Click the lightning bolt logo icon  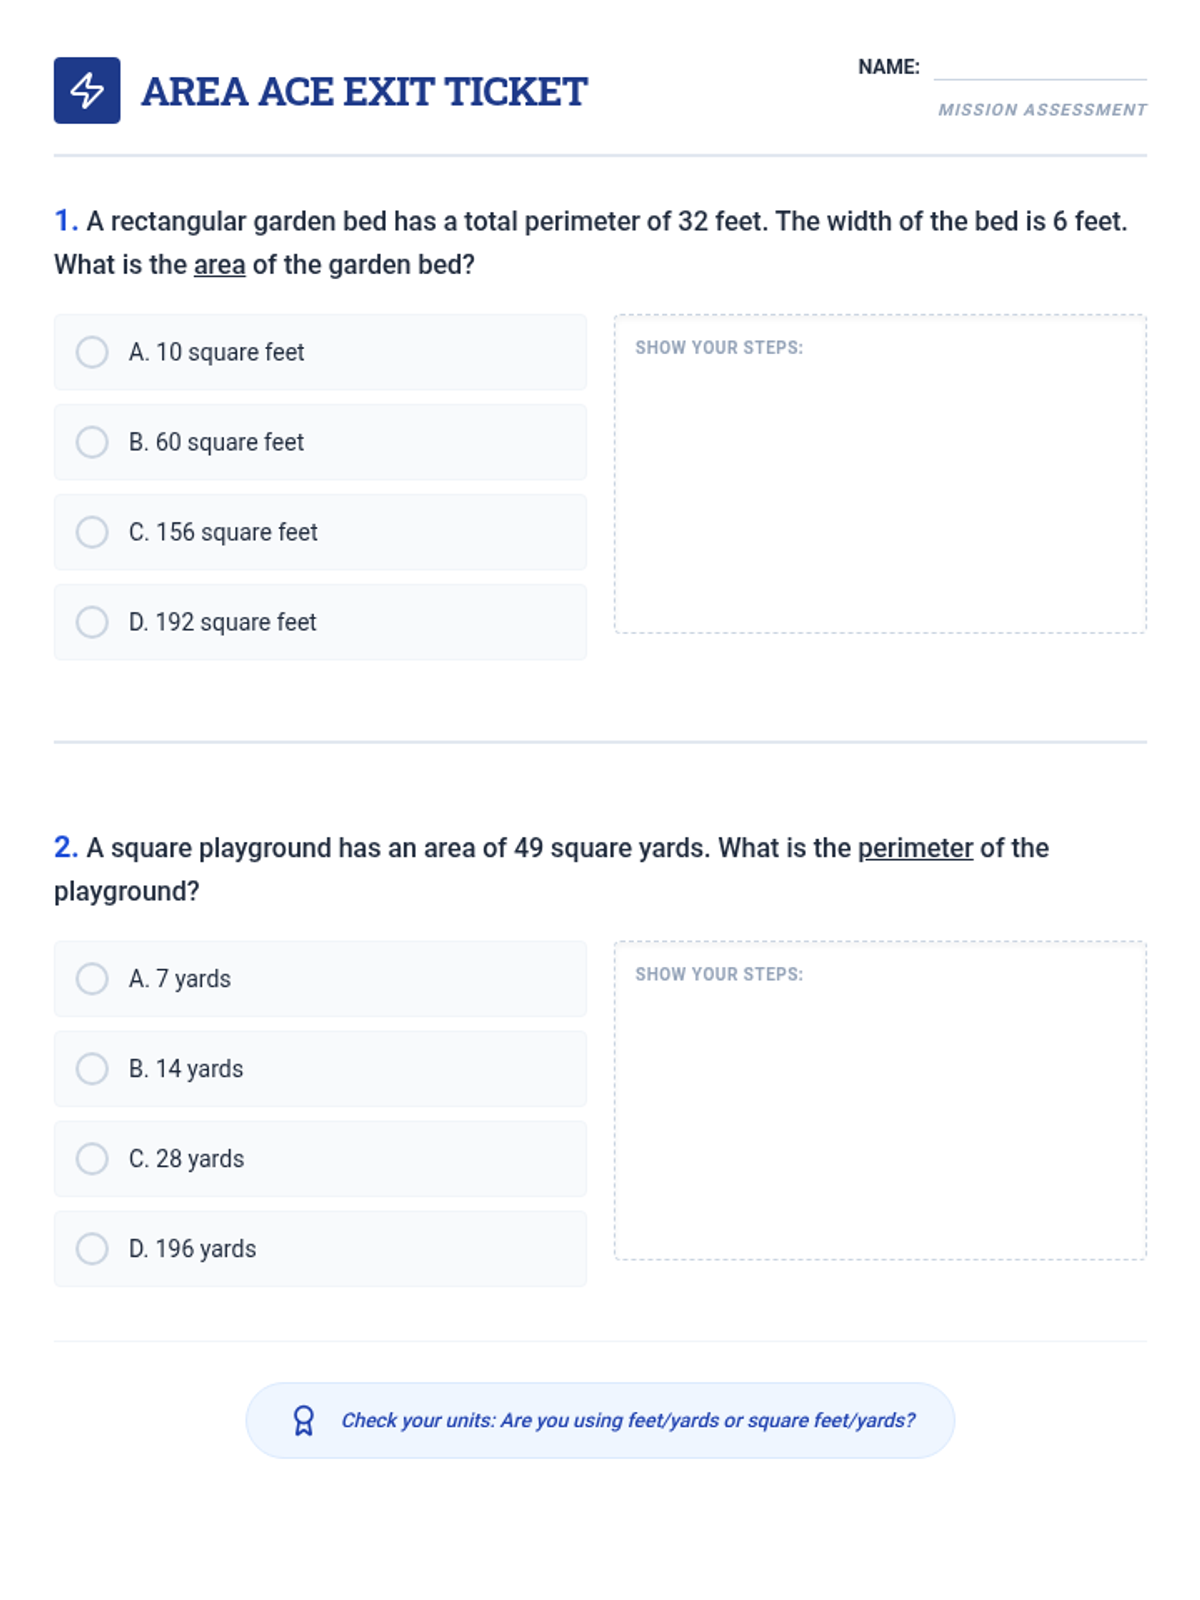coord(87,91)
